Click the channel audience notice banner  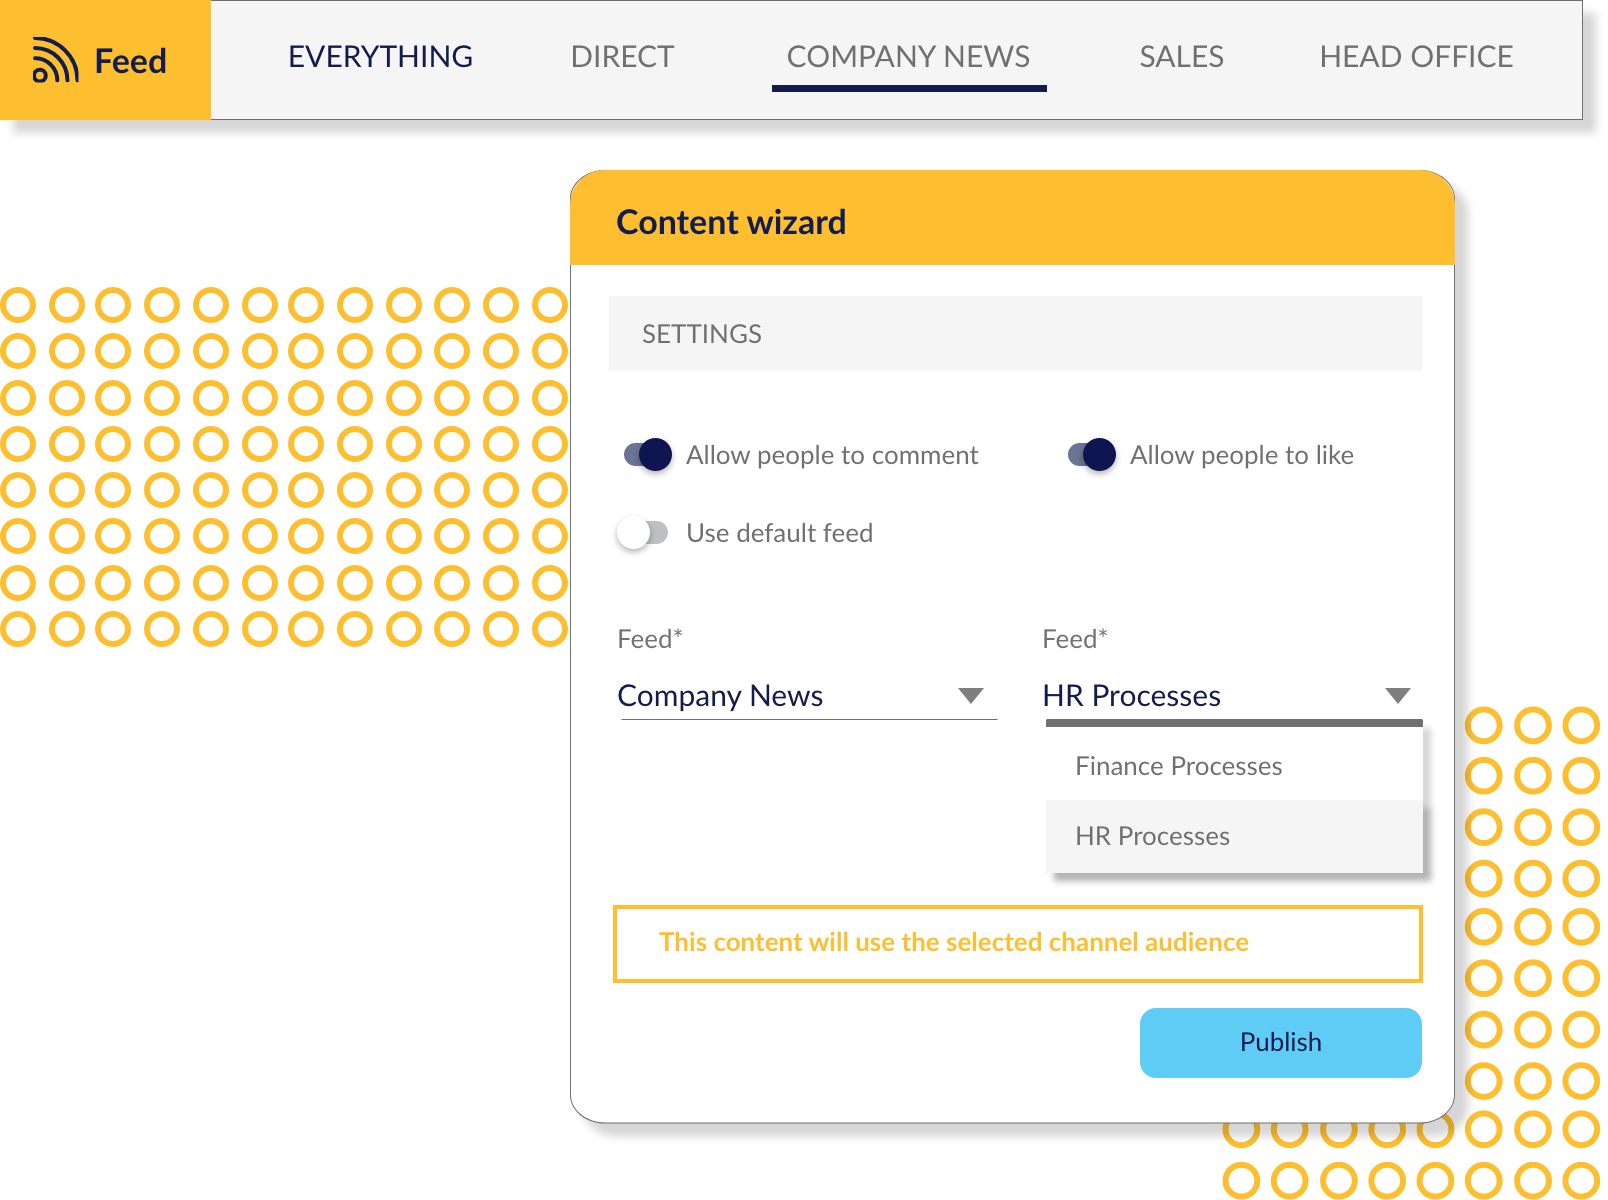pos(1017,943)
